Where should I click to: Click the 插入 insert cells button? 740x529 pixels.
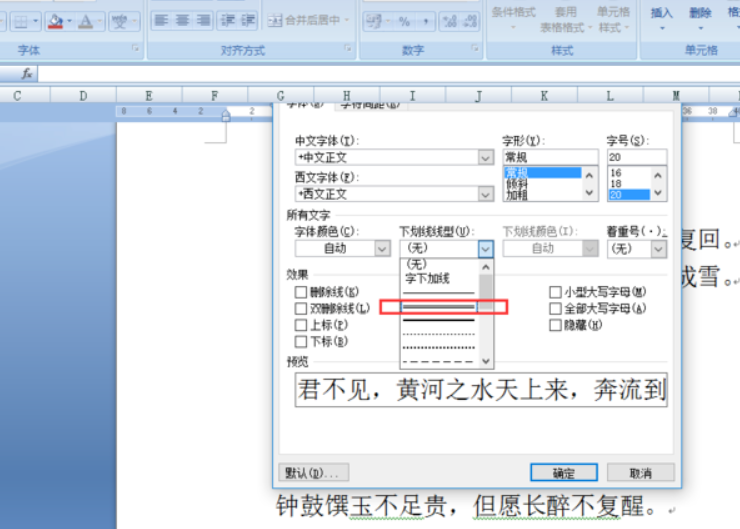661,19
